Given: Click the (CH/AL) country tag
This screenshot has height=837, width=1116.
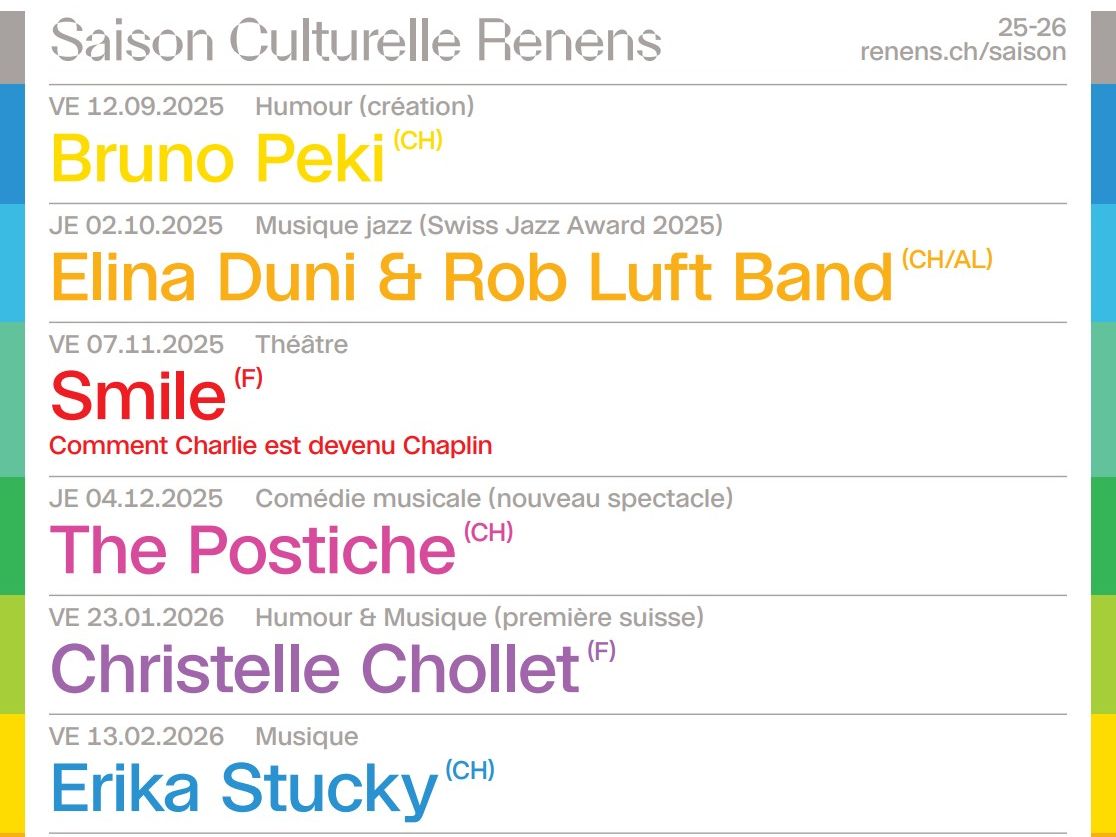Looking at the screenshot, I should pyautogui.click(x=947, y=260).
